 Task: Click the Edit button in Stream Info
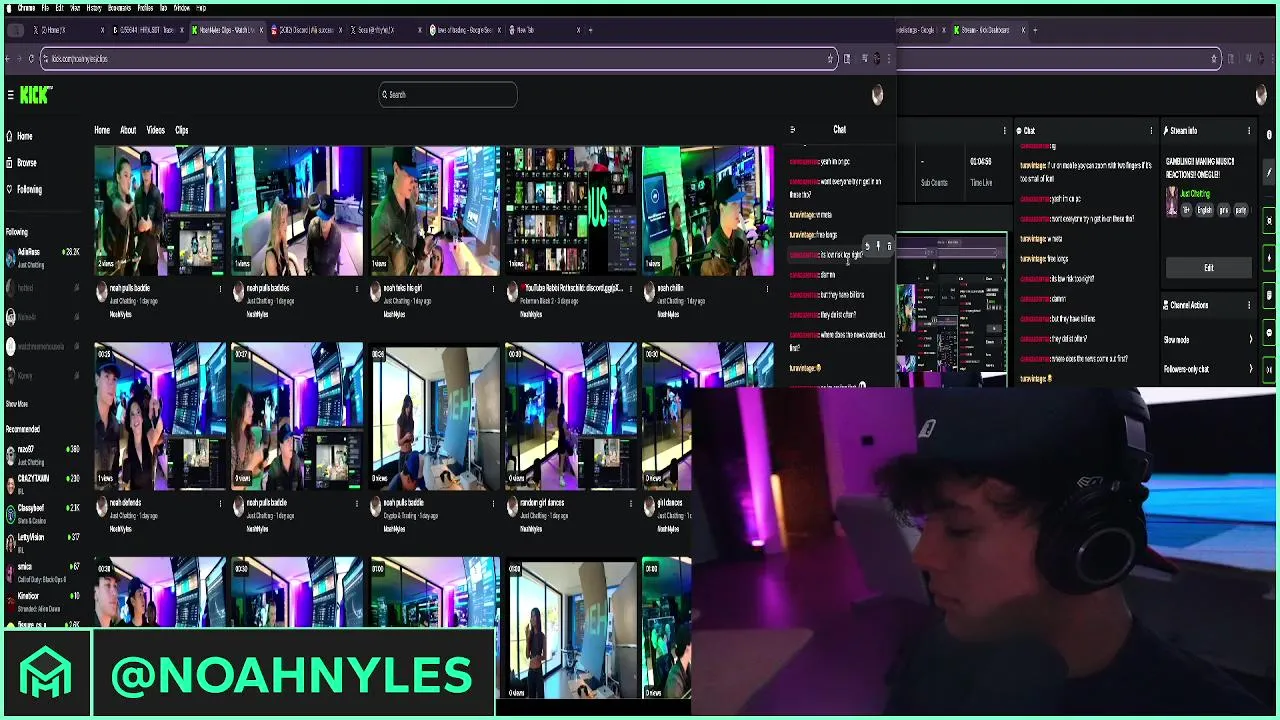pyautogui.click(x=1208, y=268)
